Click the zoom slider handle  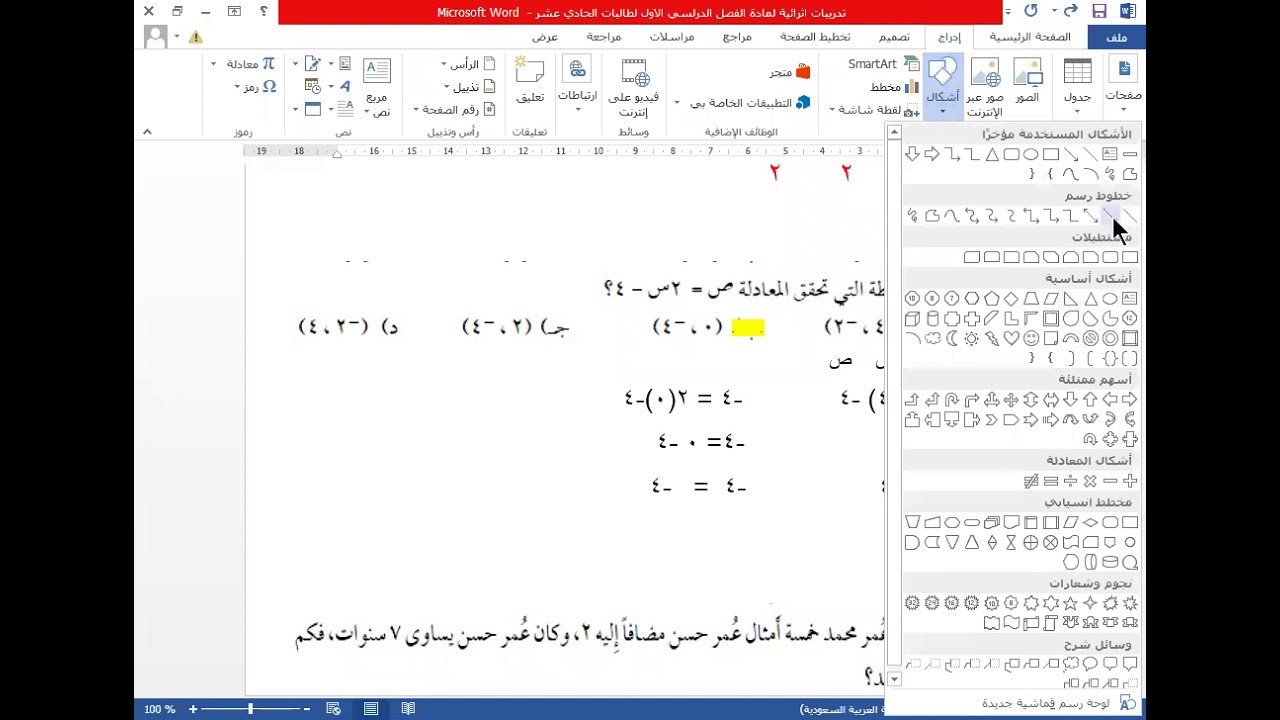click(x=250, y=709)
